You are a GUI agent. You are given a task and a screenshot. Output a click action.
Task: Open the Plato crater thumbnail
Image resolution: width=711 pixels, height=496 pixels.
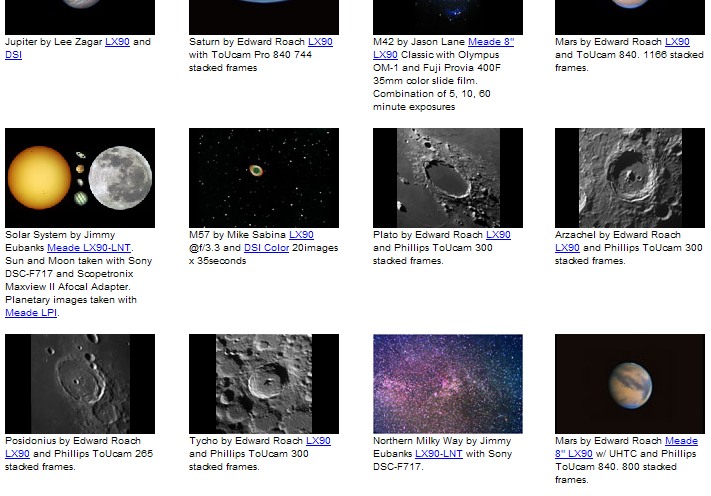(x=448, y=178)
